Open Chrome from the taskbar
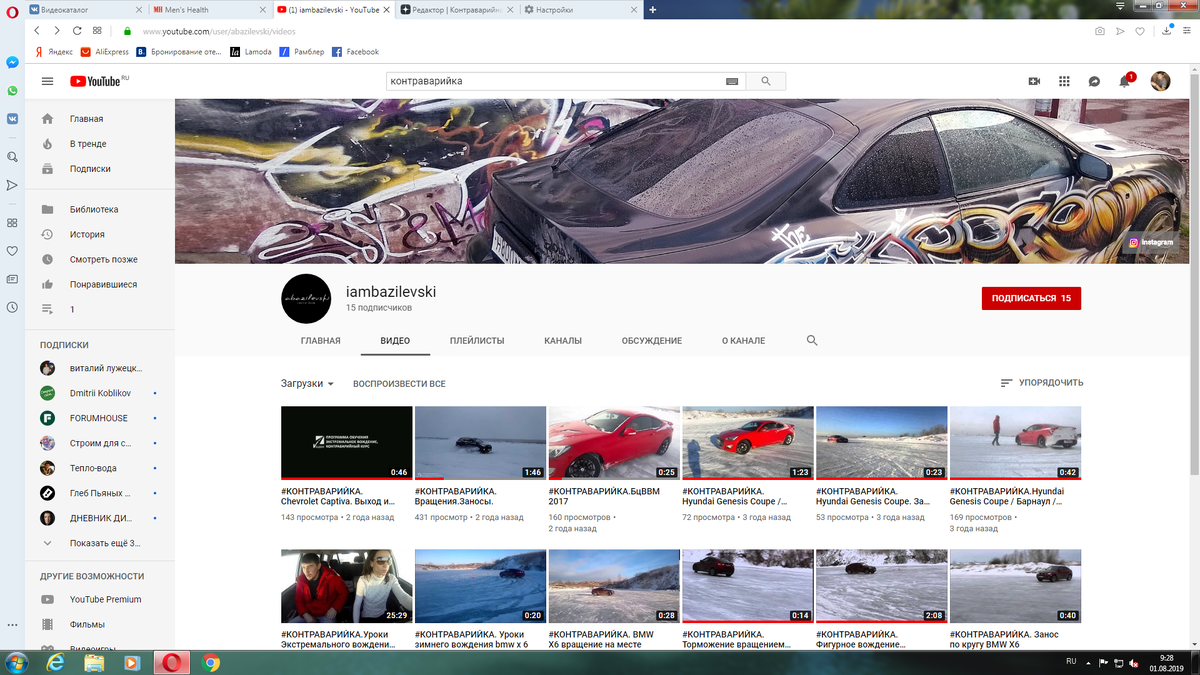This screenshot has height=675, width=1200. click(x=211, y=662)
